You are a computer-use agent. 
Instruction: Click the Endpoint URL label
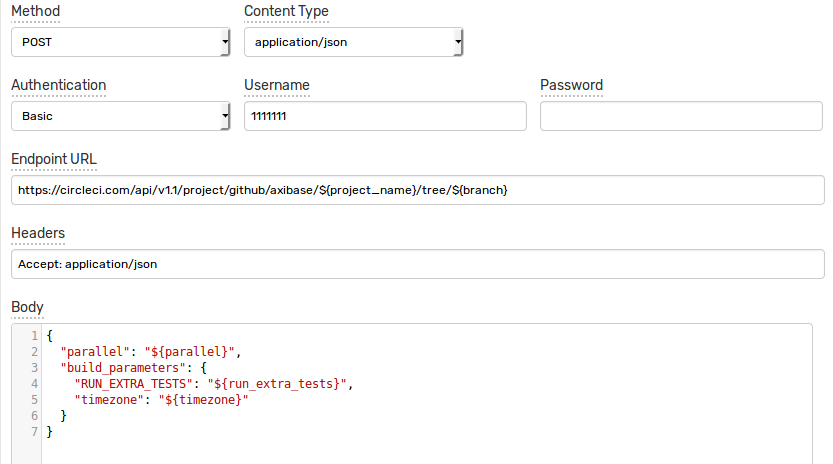(x=54, y=159)
